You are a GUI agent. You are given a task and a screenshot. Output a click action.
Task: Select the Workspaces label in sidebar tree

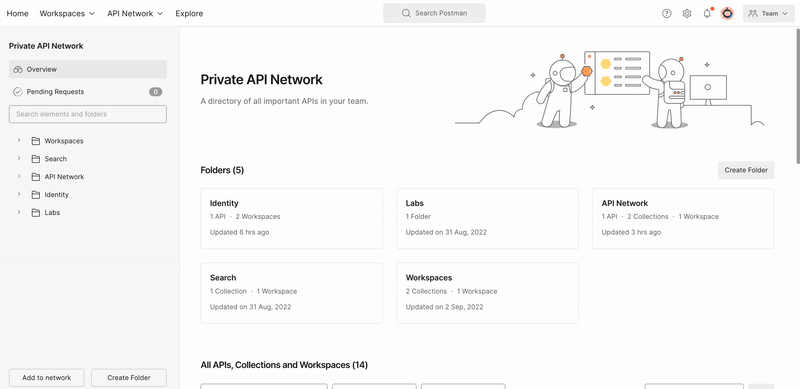pyautogui.click(x=64, y=141)
